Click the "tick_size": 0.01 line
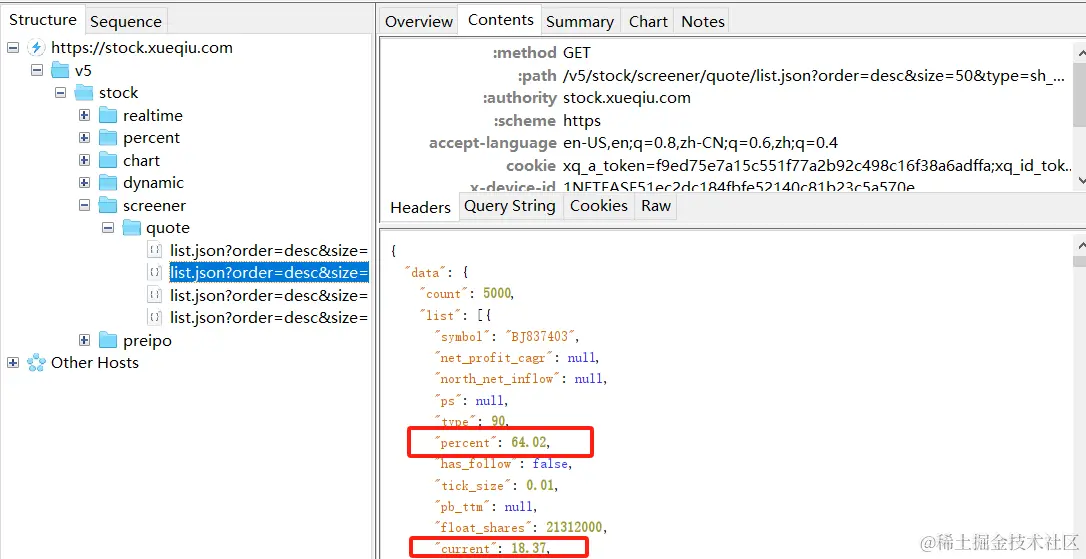 496,486
